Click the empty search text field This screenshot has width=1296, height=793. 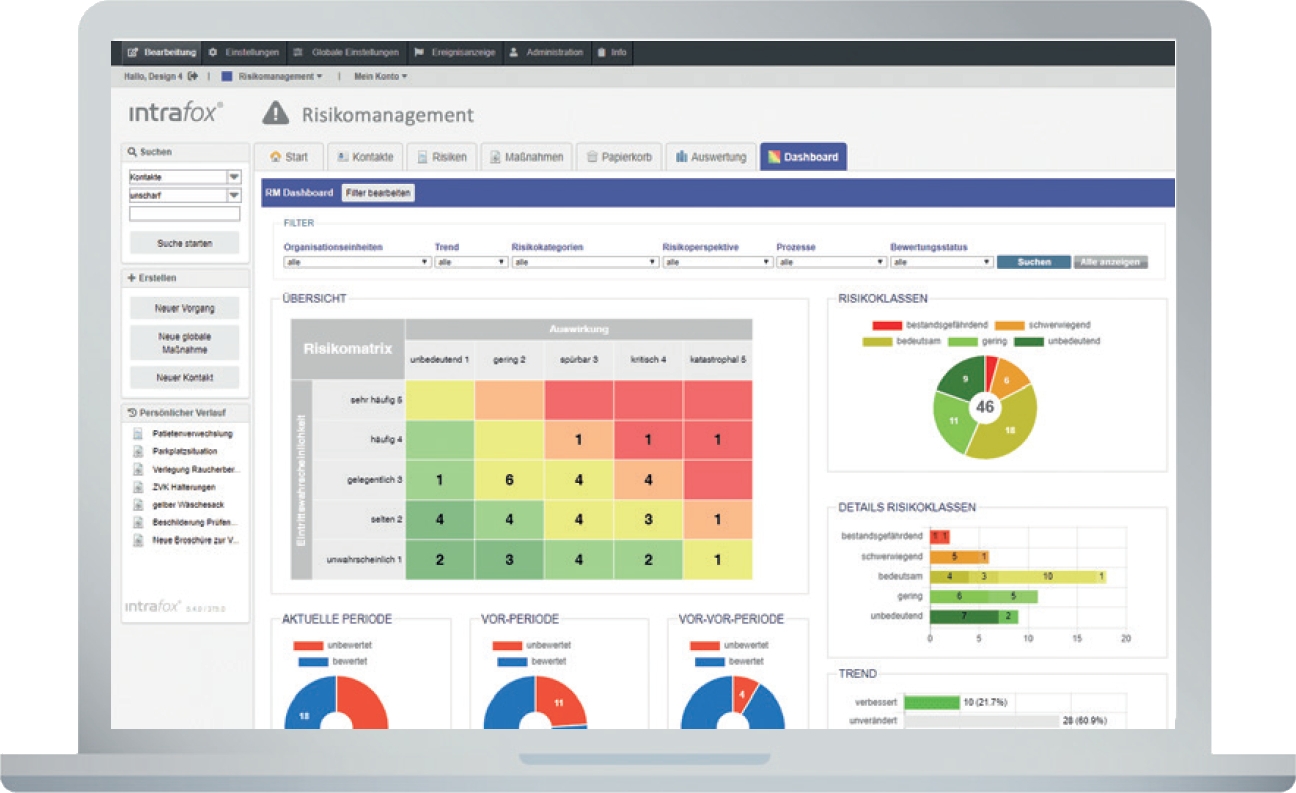[185, 214]
